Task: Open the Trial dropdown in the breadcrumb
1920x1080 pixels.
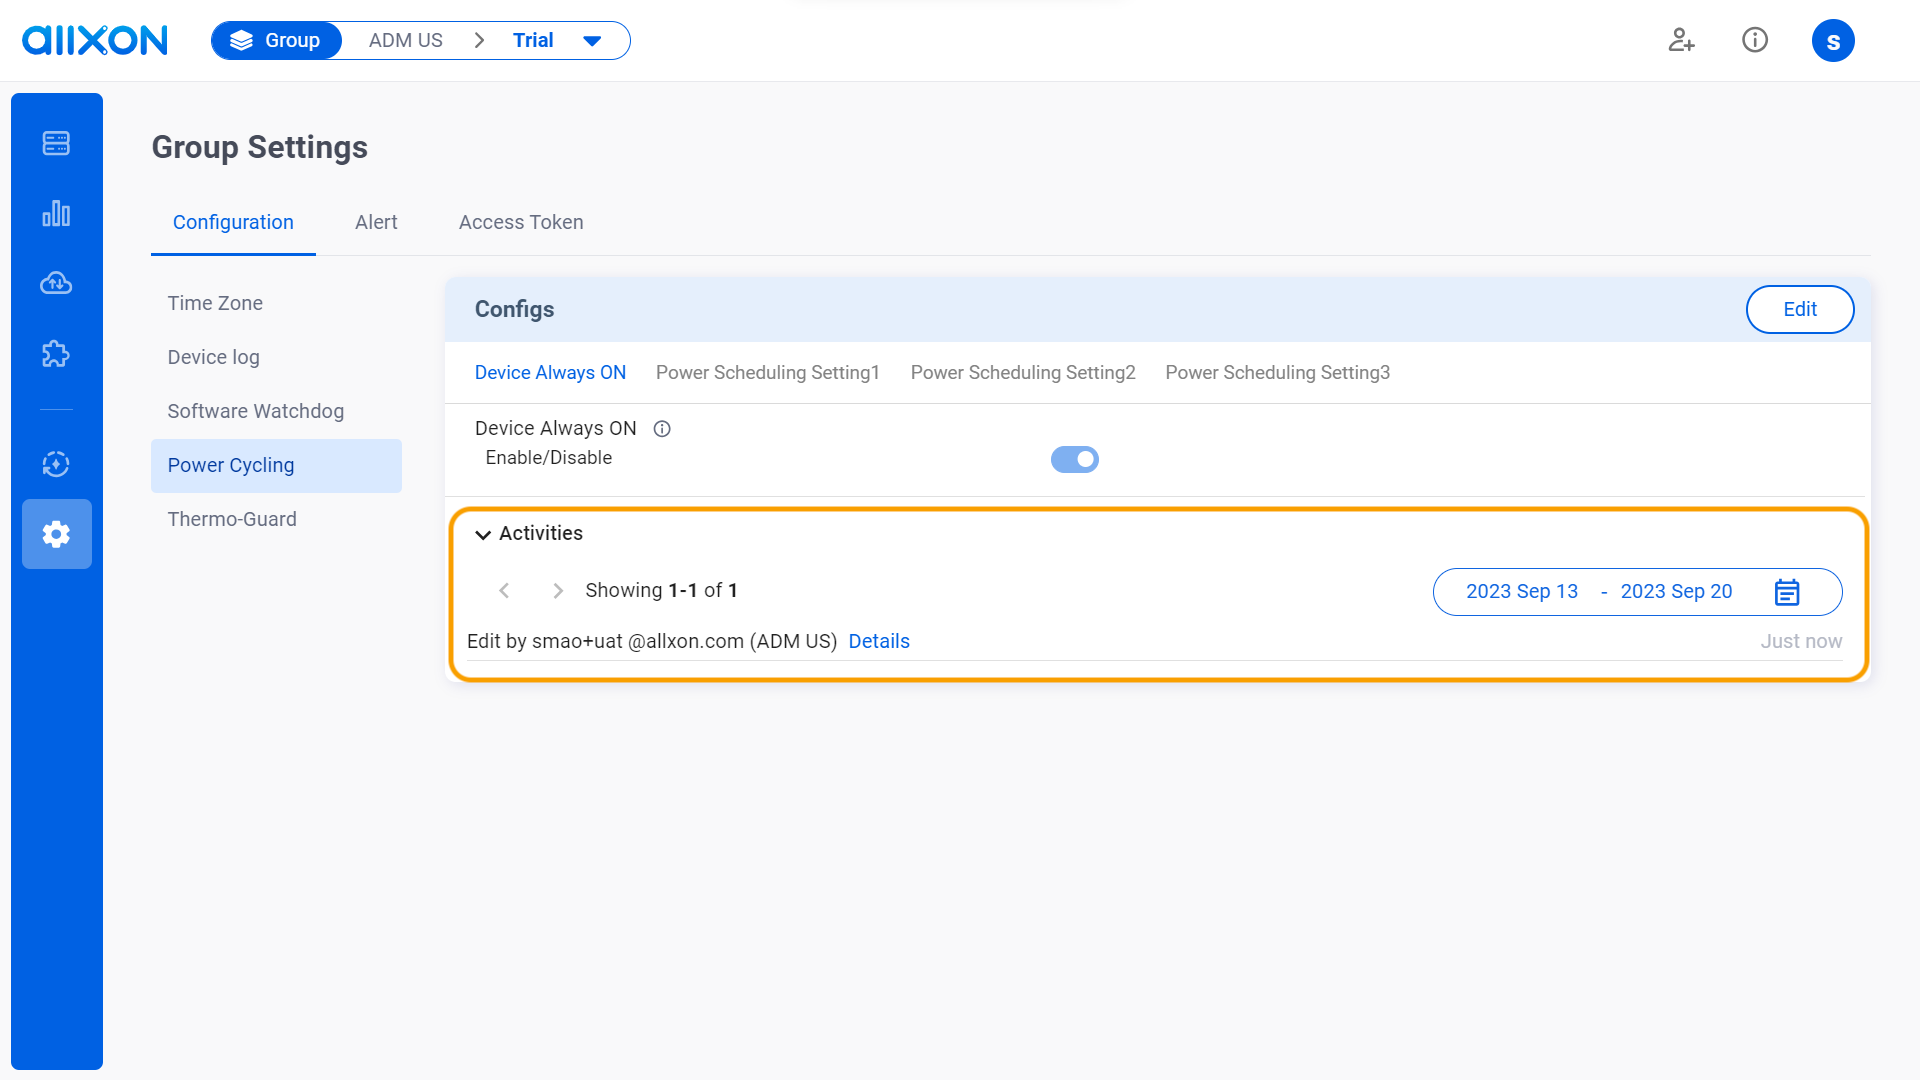Action: (592, 40)
